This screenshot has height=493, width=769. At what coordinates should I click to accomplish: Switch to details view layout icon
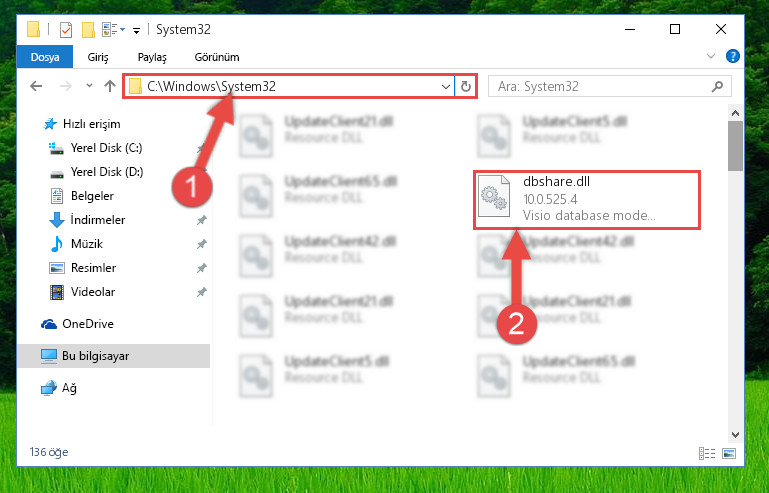(707, 453)
